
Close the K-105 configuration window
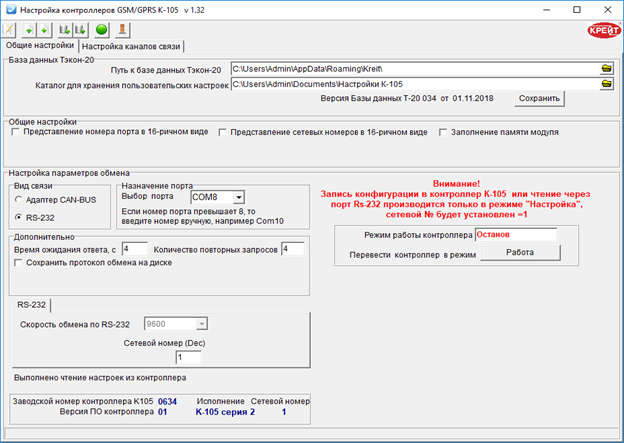(x=607, y=10)
